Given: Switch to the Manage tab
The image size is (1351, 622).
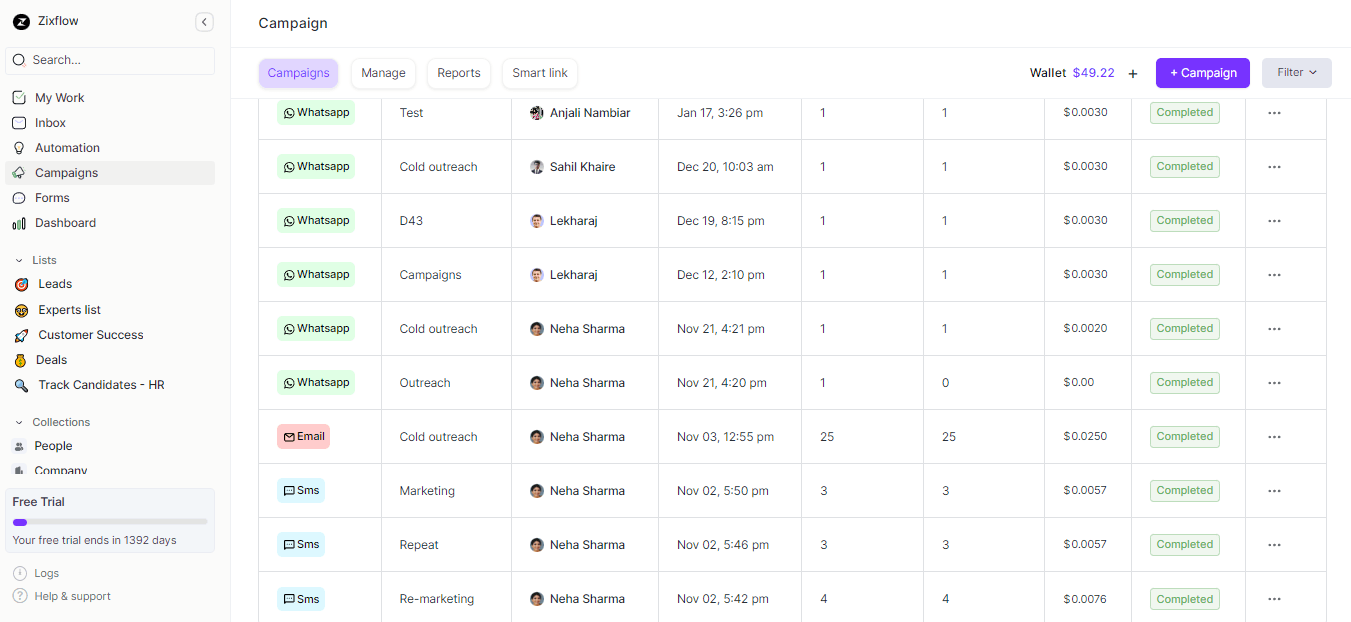Looking at the screenshot, I should 383,72.
